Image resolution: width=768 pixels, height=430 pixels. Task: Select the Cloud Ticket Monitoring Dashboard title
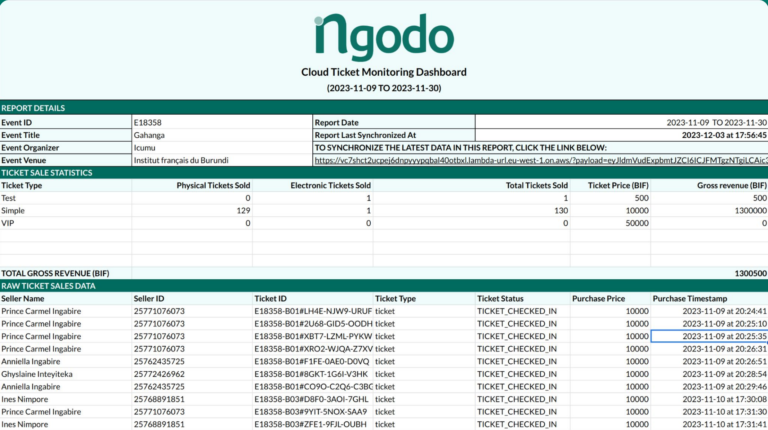[384, 72]
